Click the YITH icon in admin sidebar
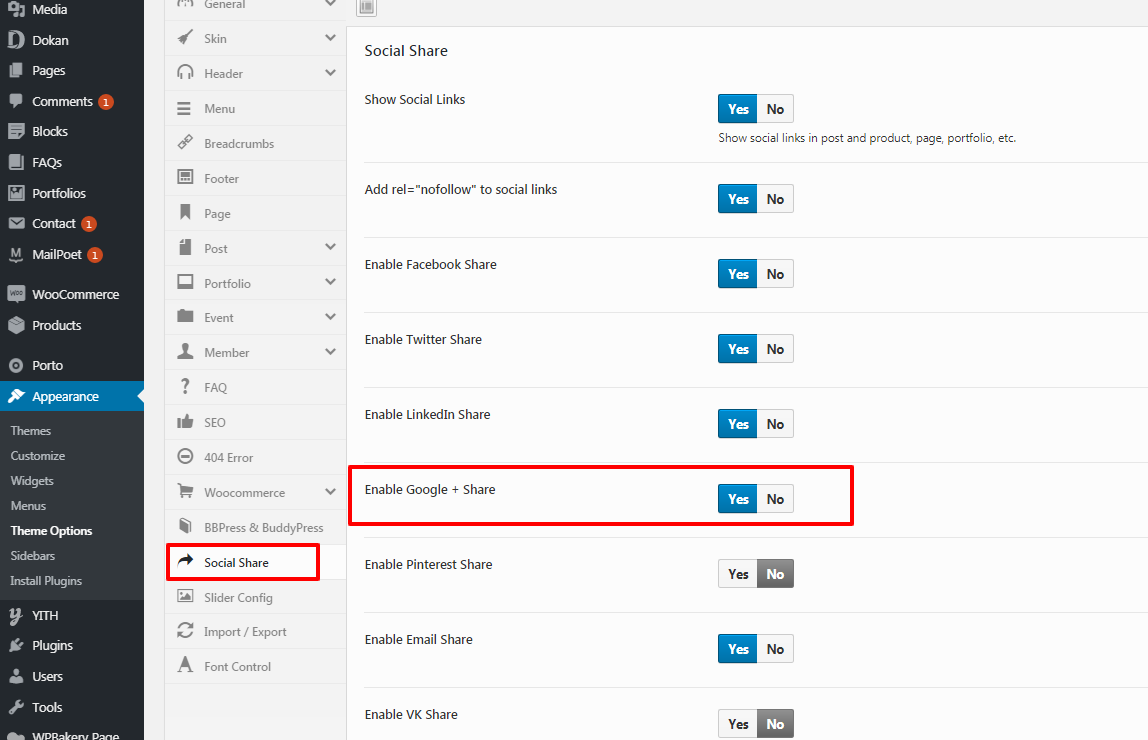Screen dimensions: 1148x740 [x=16, y=616]
